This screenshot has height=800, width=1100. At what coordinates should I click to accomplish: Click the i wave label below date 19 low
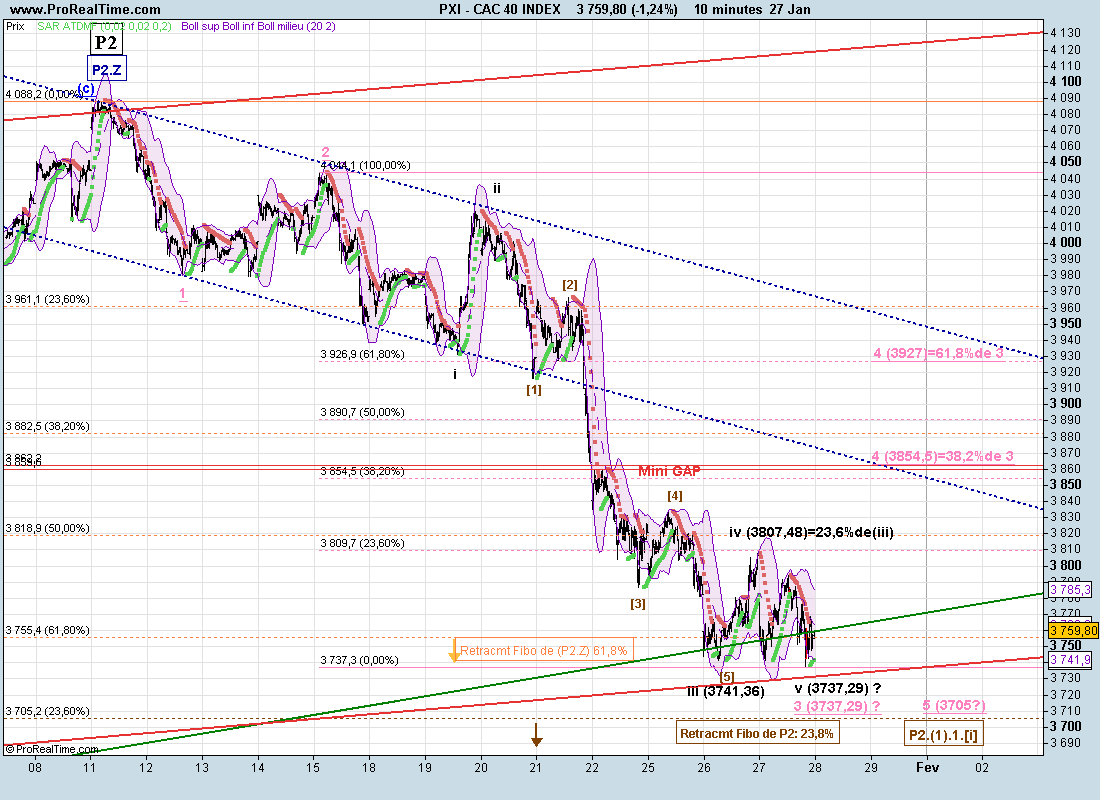(455, 375)
